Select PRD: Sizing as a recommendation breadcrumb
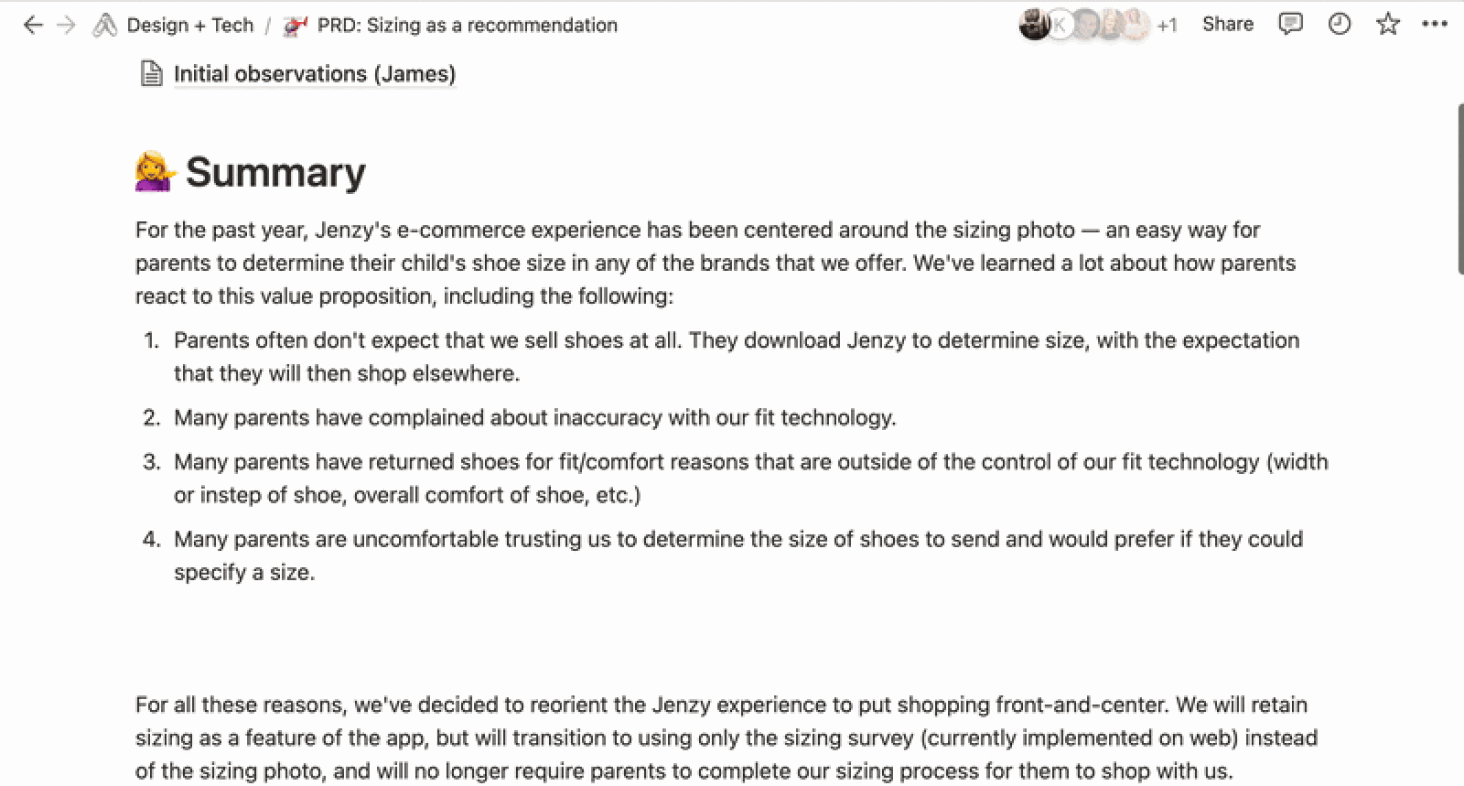The image size is (1464, 786). (x=467, y=26)
